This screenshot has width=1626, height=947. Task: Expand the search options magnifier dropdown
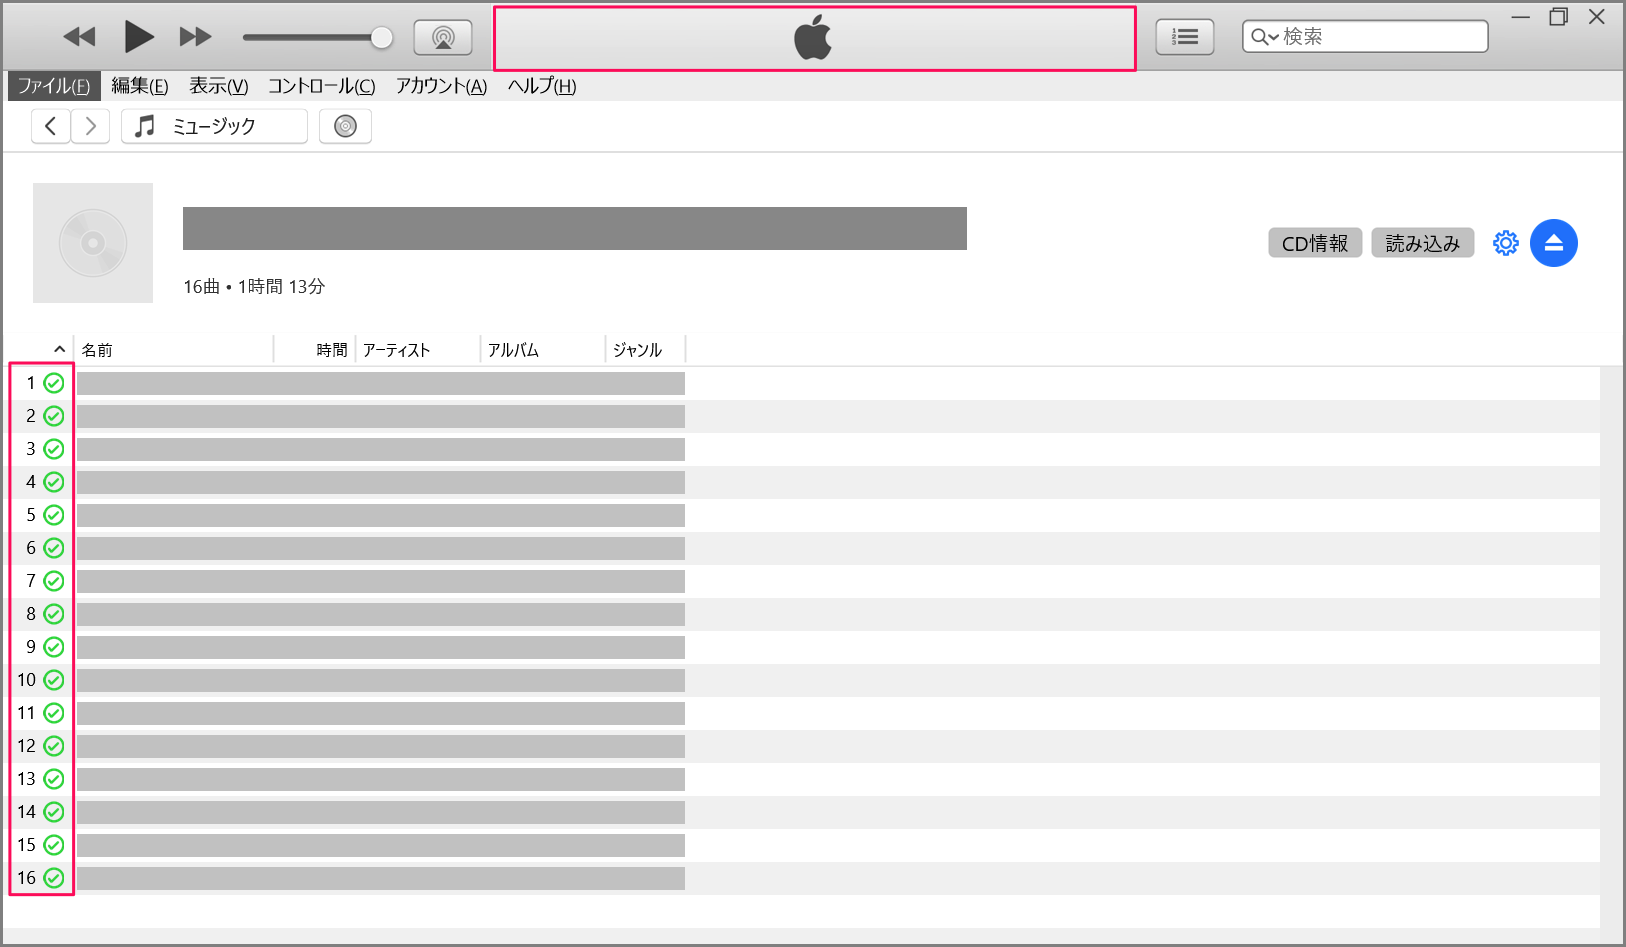pyautogui.click(x=1265, y=37)
